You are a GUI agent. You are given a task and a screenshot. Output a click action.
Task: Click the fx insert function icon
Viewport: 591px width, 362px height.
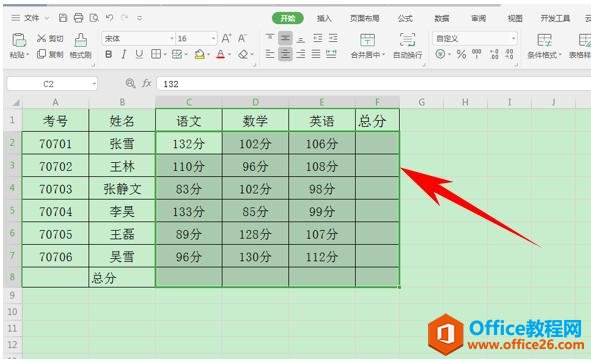[146, 83]
